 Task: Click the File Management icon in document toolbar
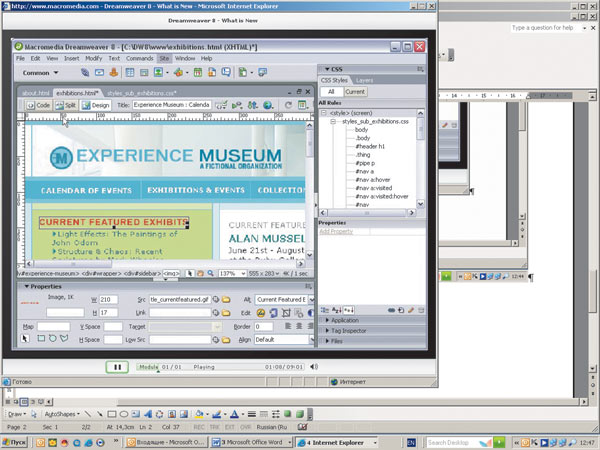click(252, 105)
